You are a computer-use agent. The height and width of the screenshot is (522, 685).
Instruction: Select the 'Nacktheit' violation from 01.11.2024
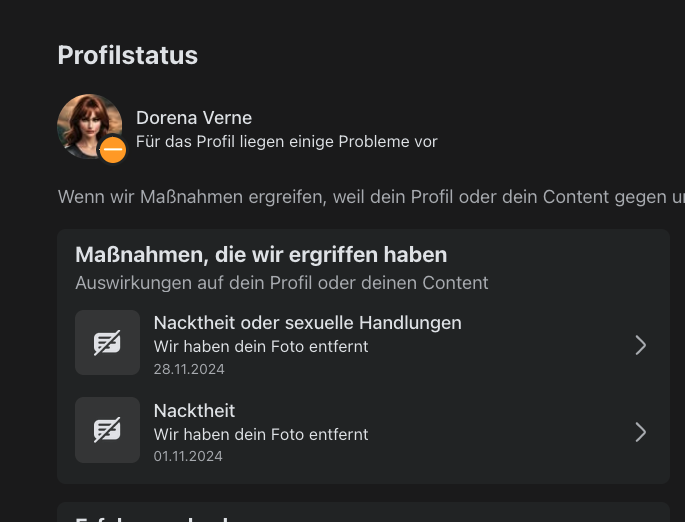coord(194,410)
